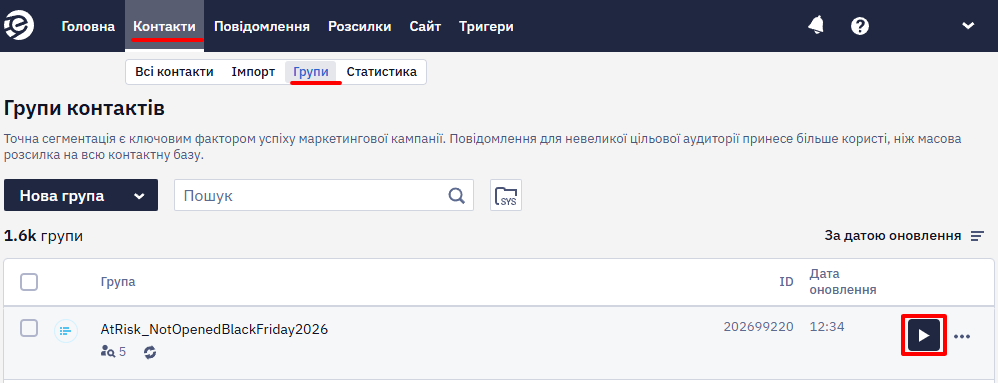The width and height of the screenshot is (998, 383).
Task: Check the AtRisk_NotOpenedBlackFriday2026 row checkbox
Action: [x=29, y=328]
